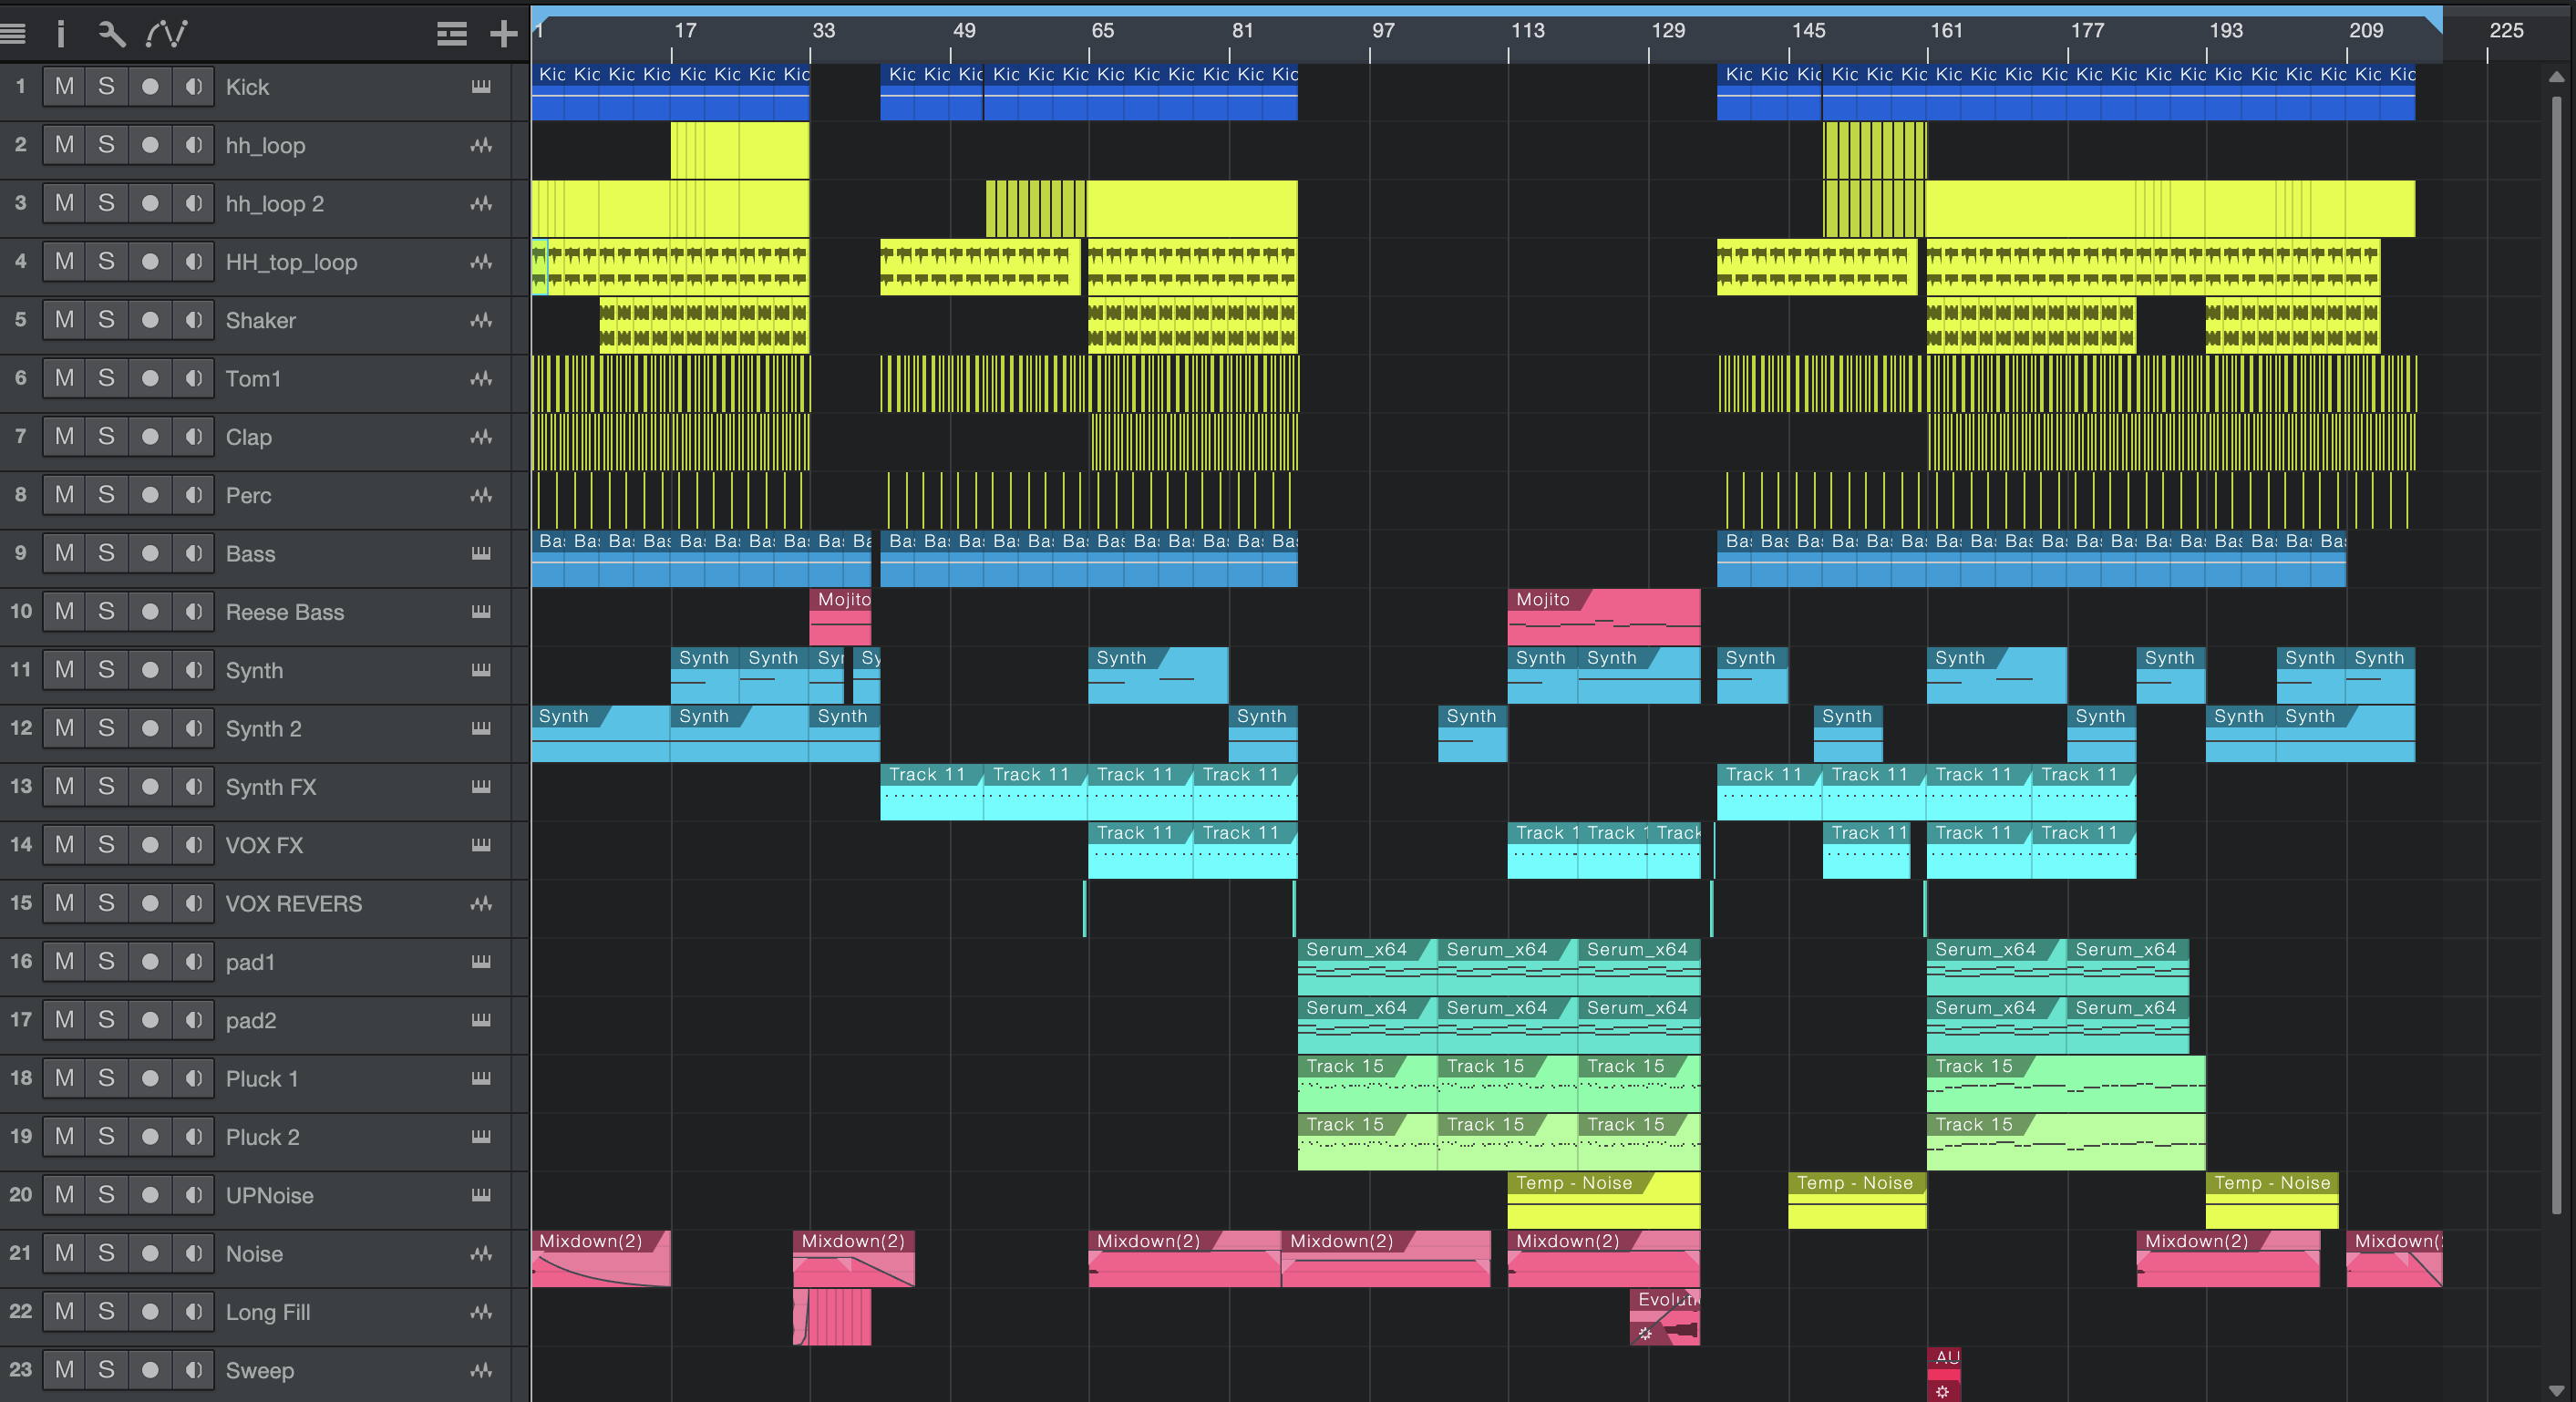Add a new track with plus icon
Image resolution: width=2576 pixels, height=1402 pixels.
(503, 34)
